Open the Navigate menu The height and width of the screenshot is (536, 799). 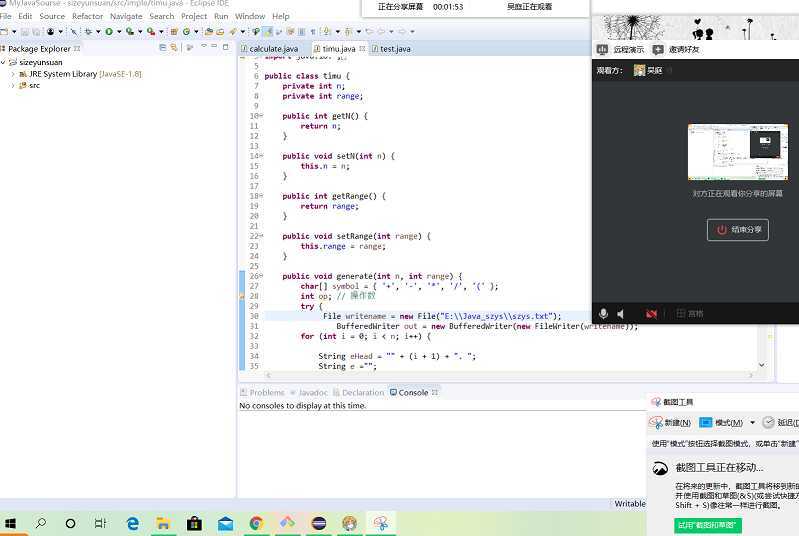(126, 16)
